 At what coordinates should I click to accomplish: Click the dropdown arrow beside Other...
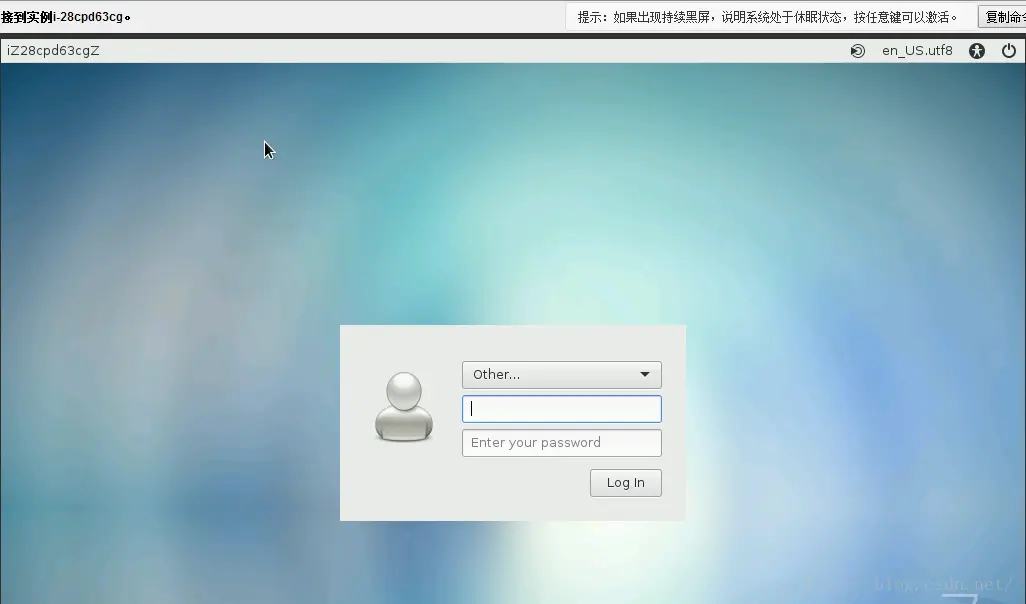[645, 374]
